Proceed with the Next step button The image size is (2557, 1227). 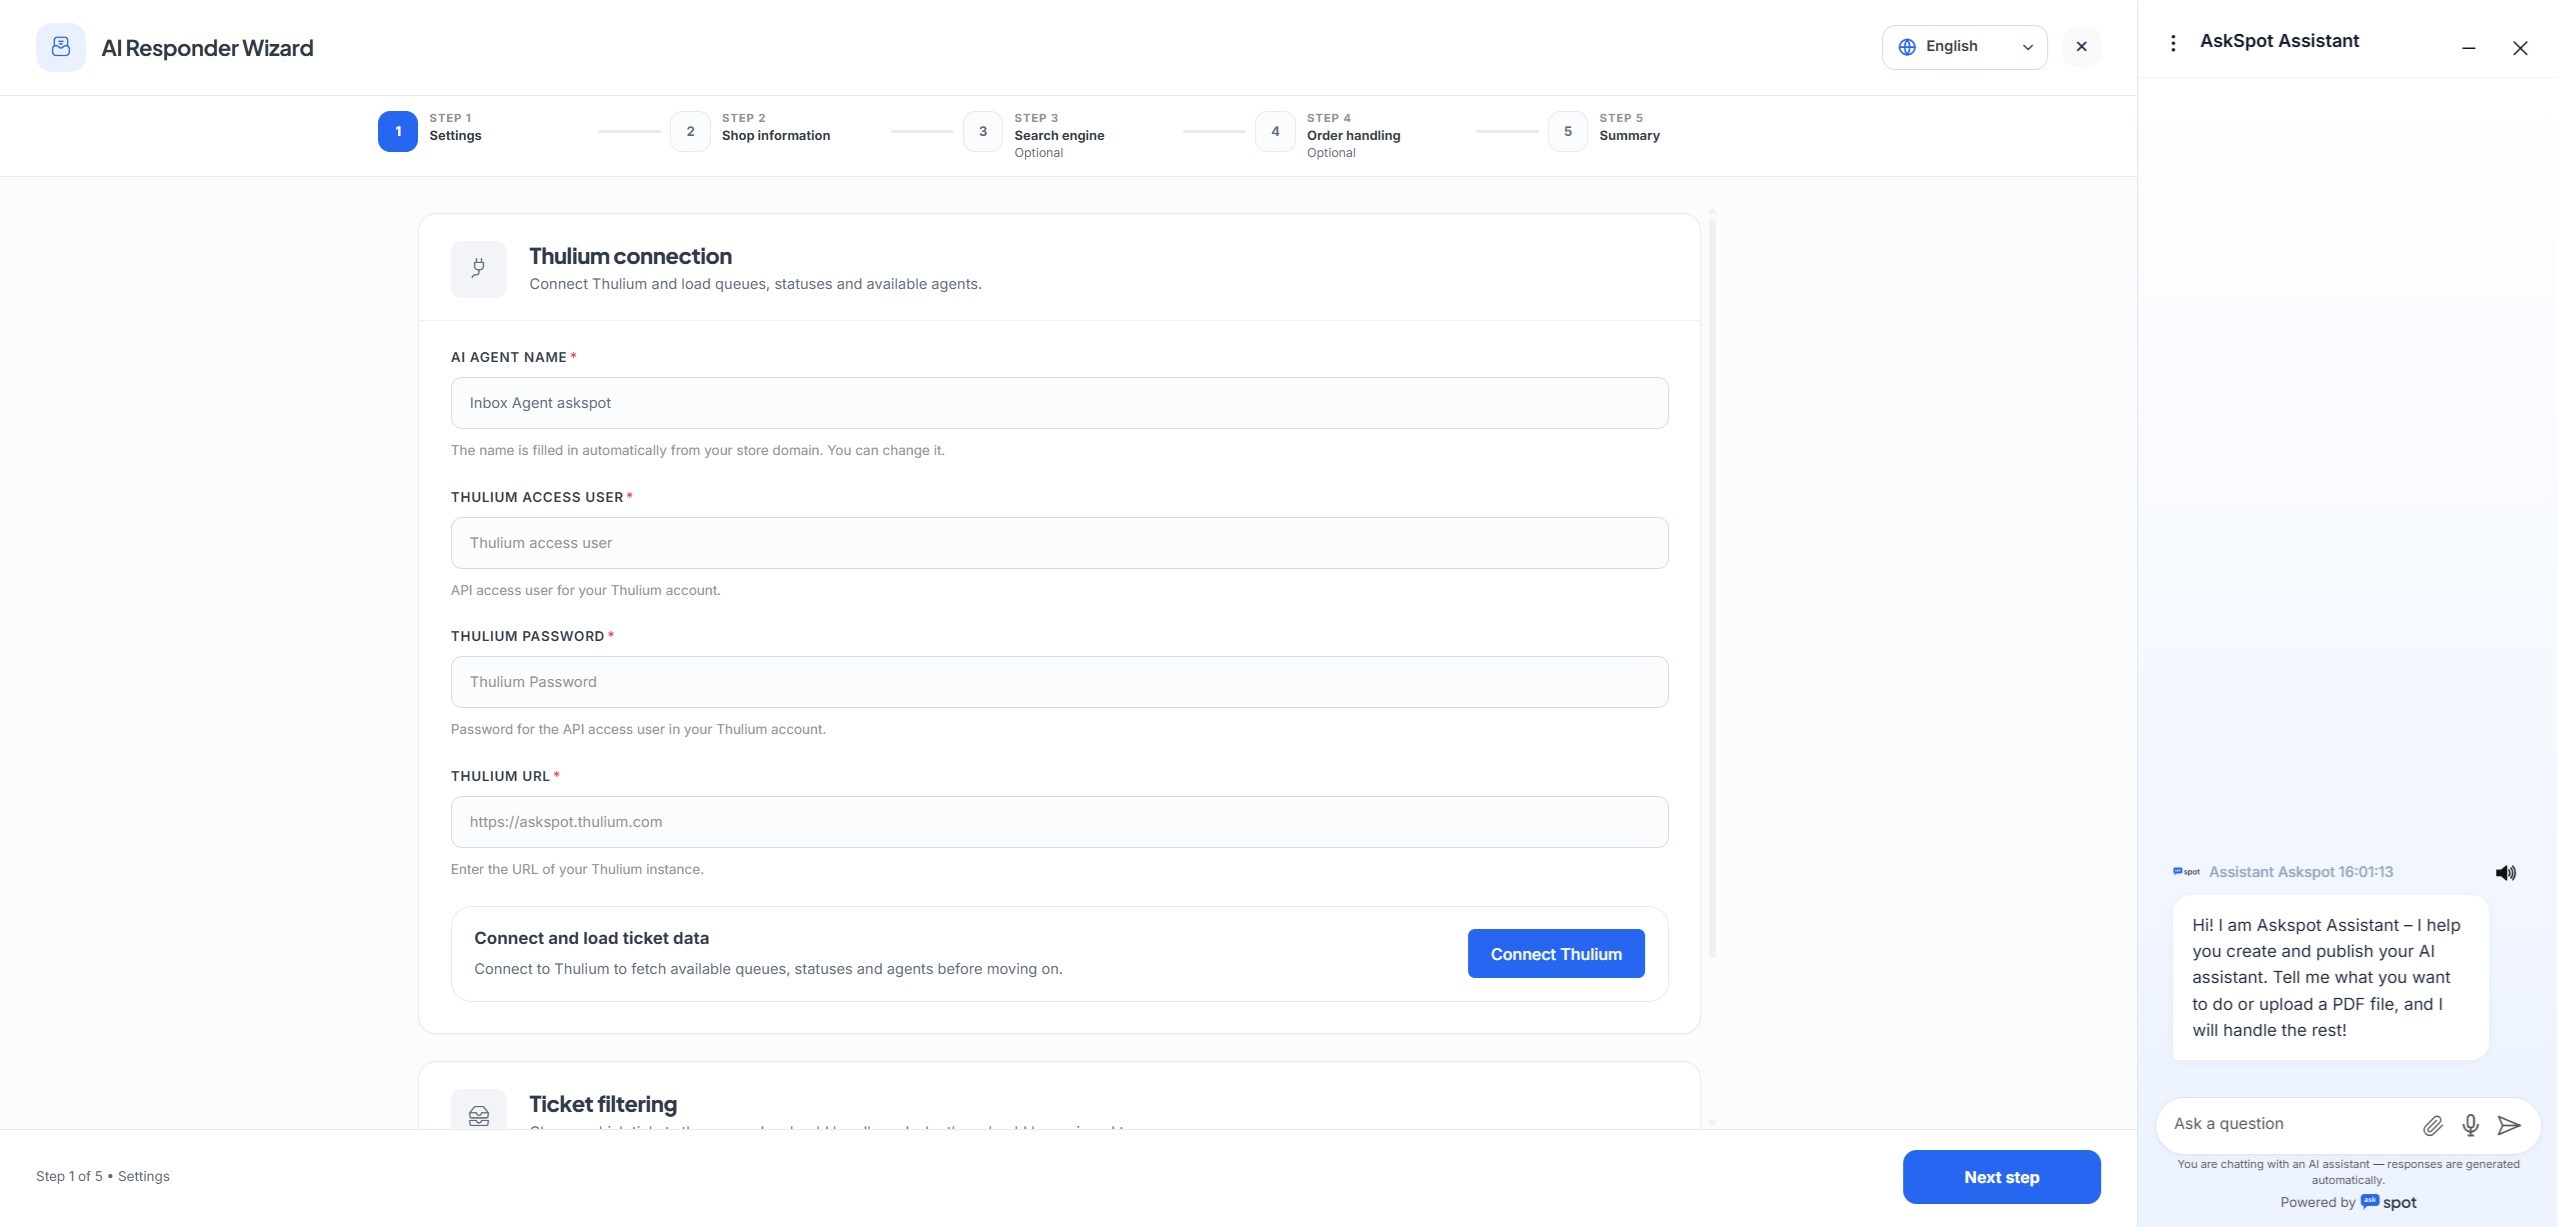coord(2001,1177)
